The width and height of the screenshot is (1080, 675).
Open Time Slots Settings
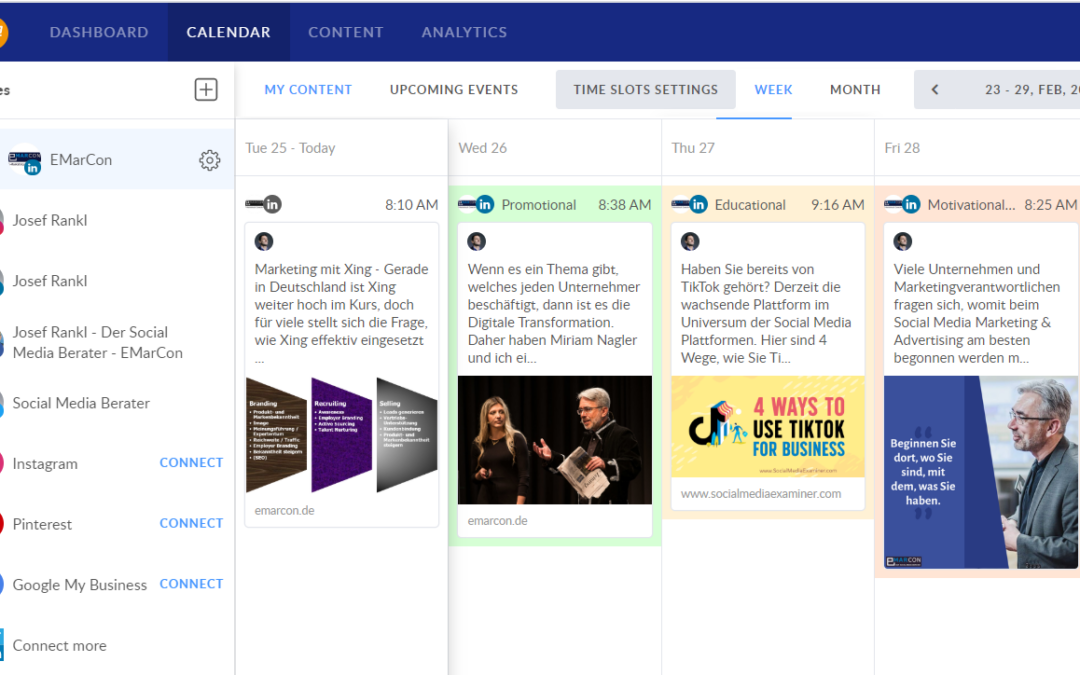645,90
